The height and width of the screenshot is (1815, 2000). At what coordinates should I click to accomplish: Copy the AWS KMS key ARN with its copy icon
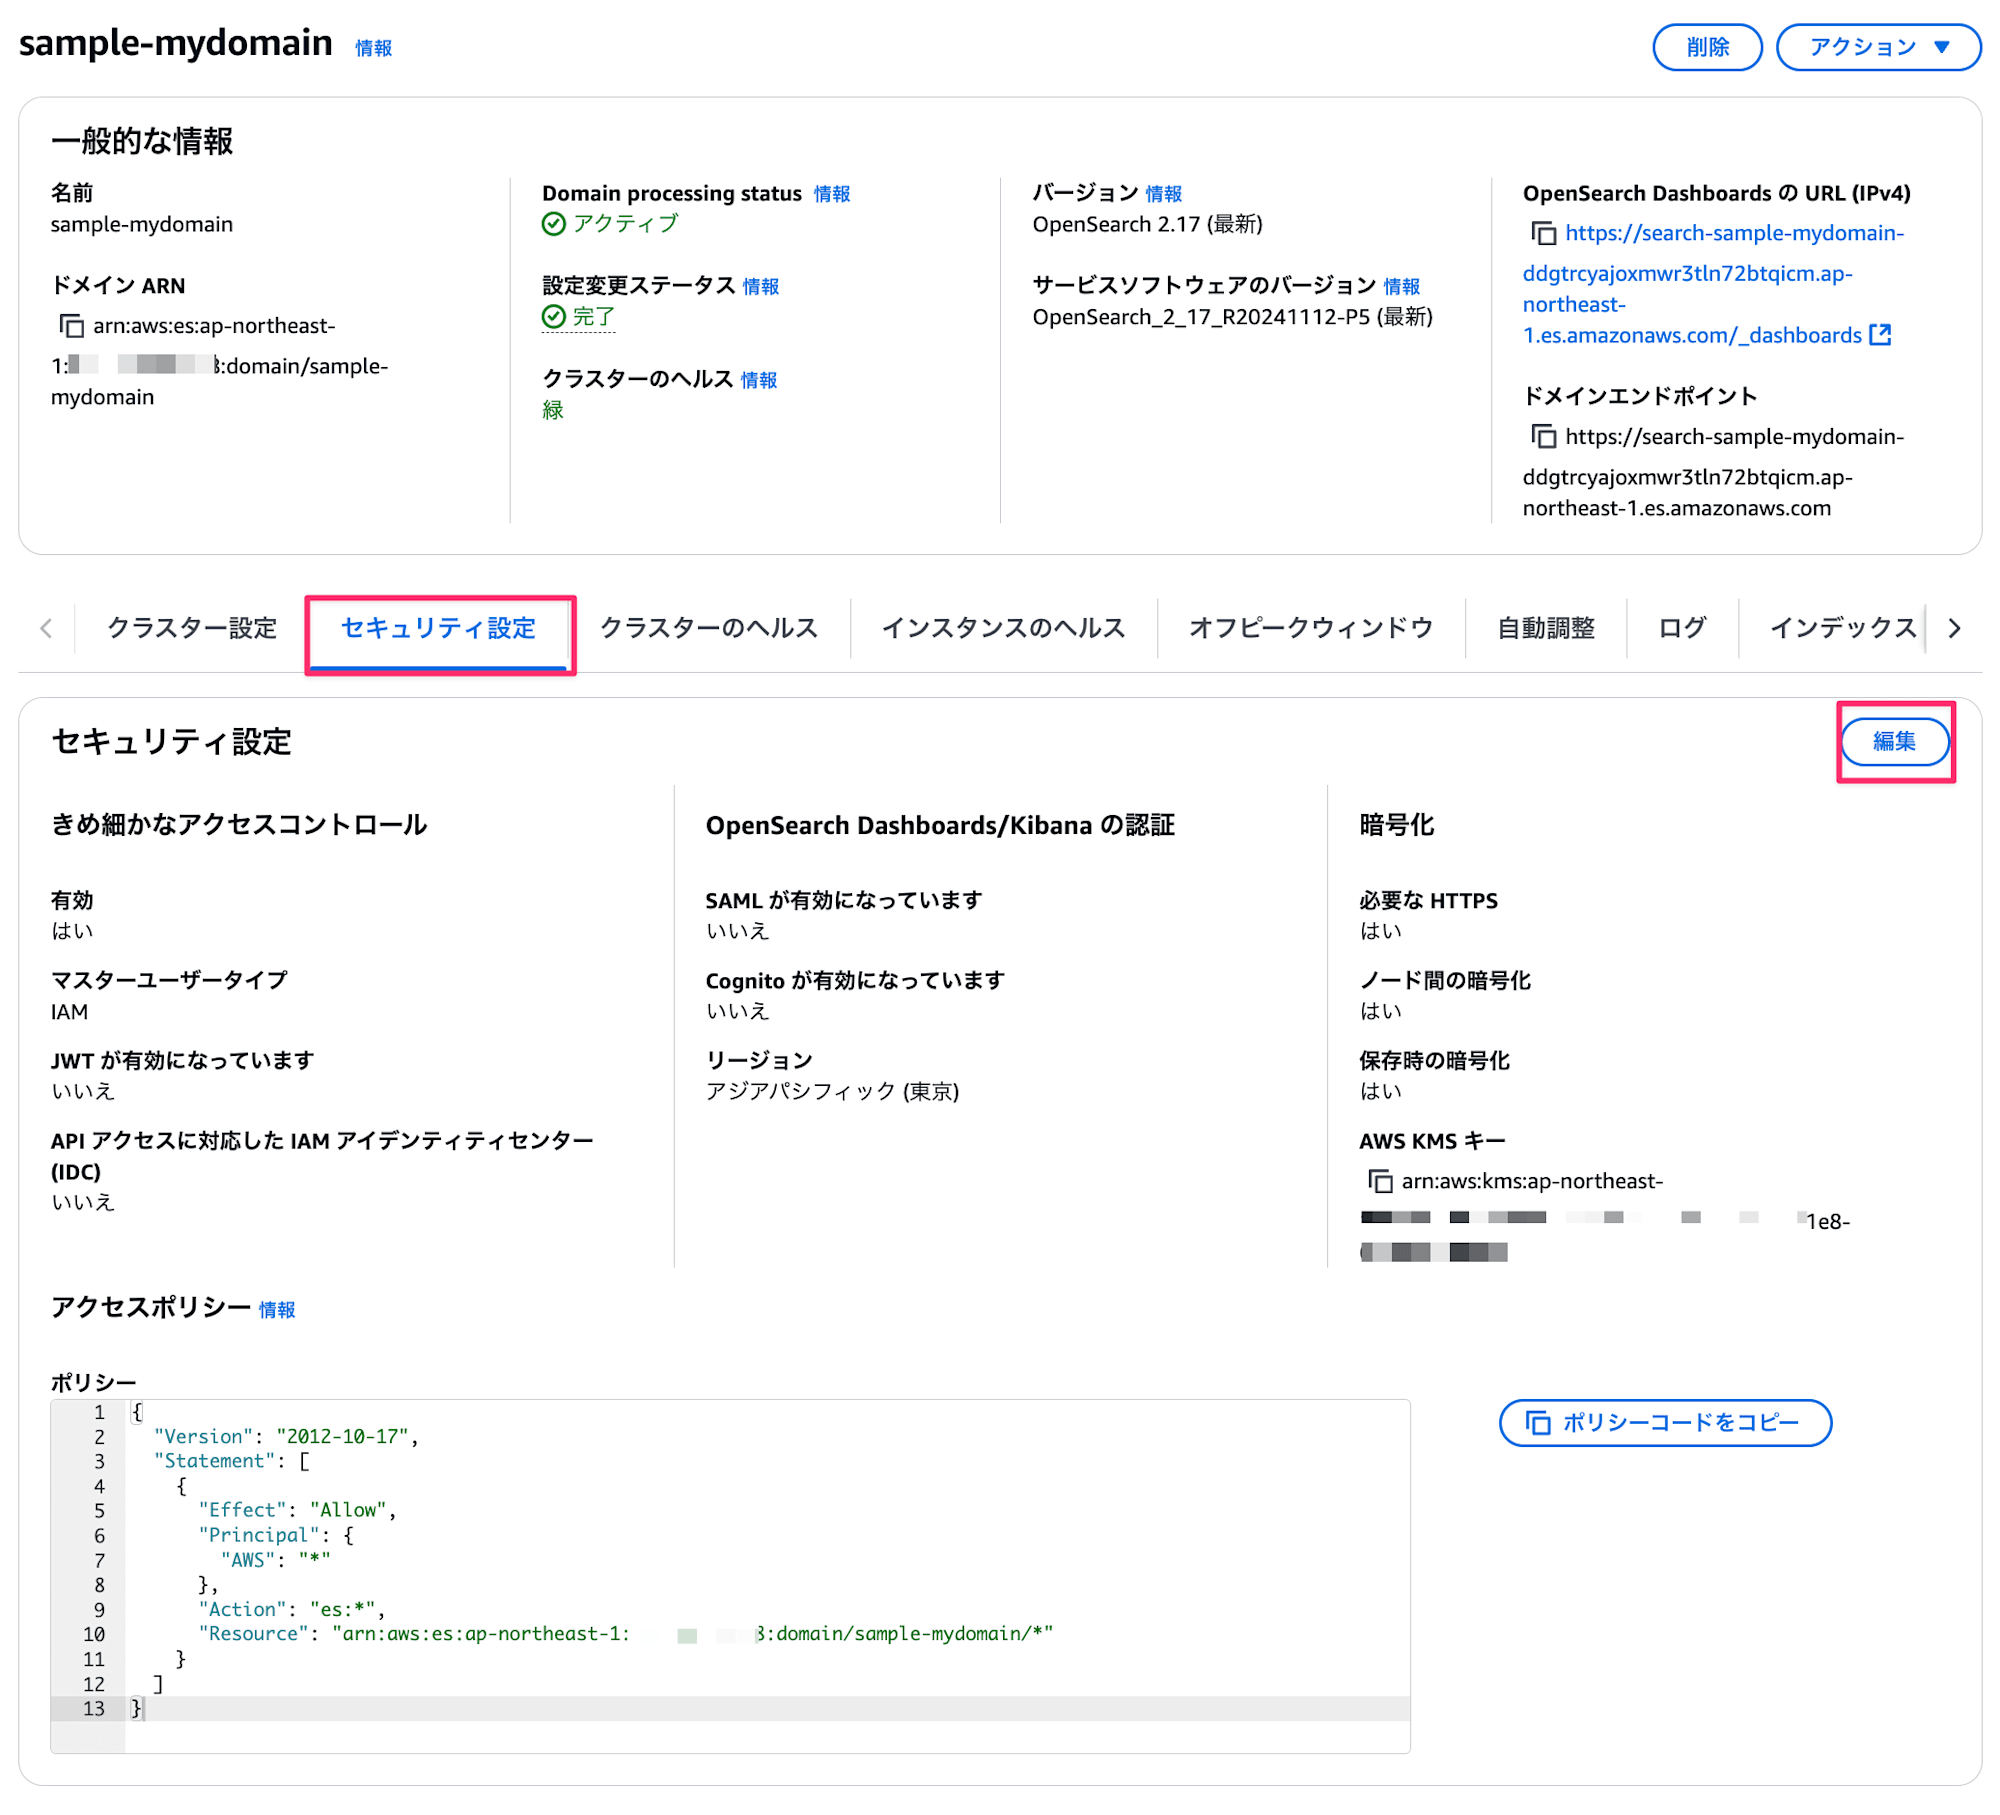point(1380,1181)
